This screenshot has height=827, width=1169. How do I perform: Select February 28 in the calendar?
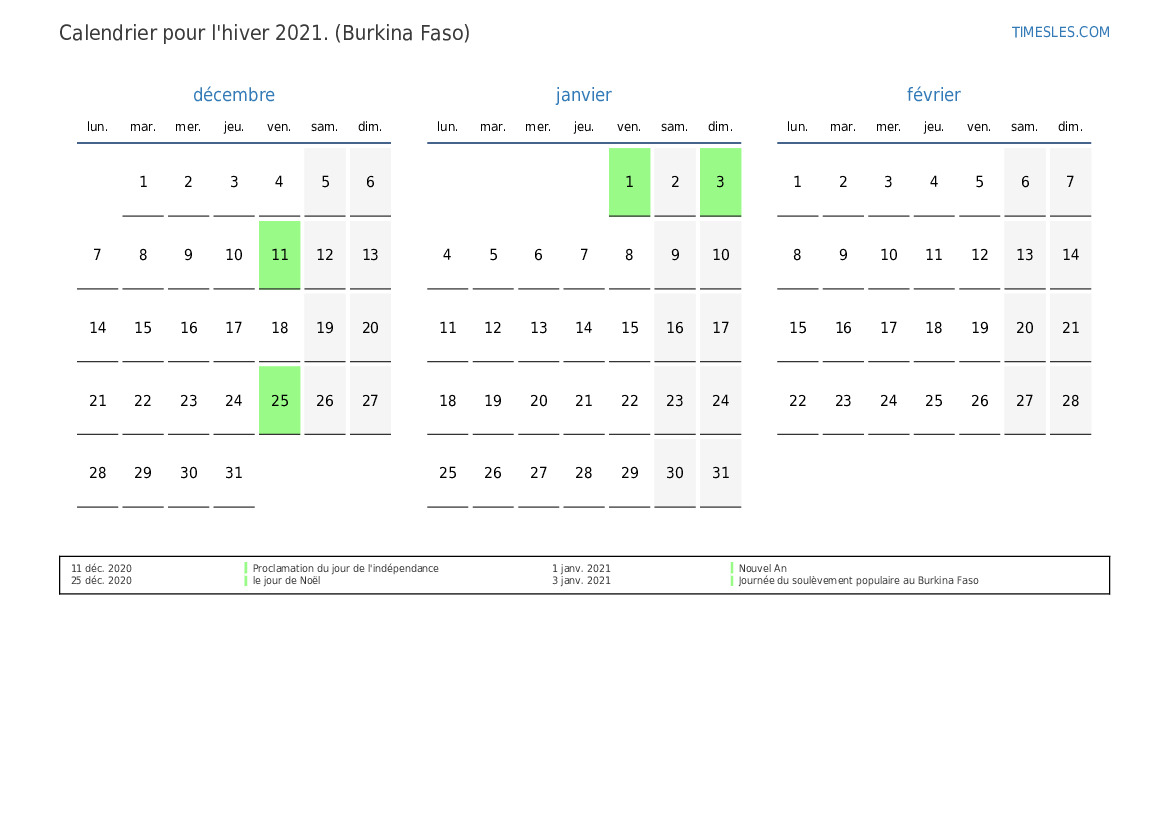tap(1071, 400)
